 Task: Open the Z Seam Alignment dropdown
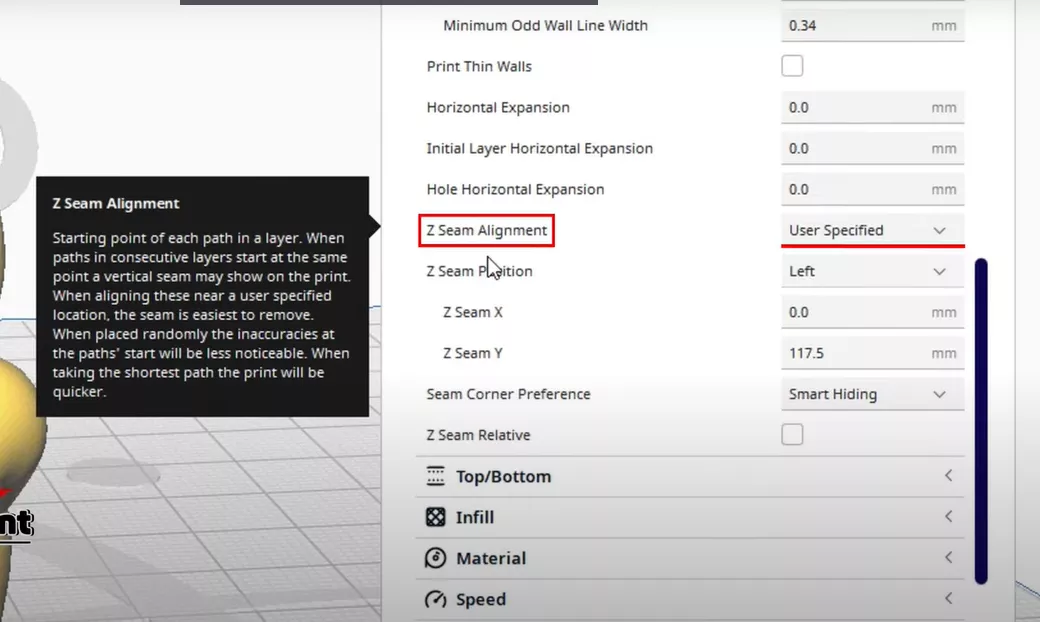tap(872, 230)
